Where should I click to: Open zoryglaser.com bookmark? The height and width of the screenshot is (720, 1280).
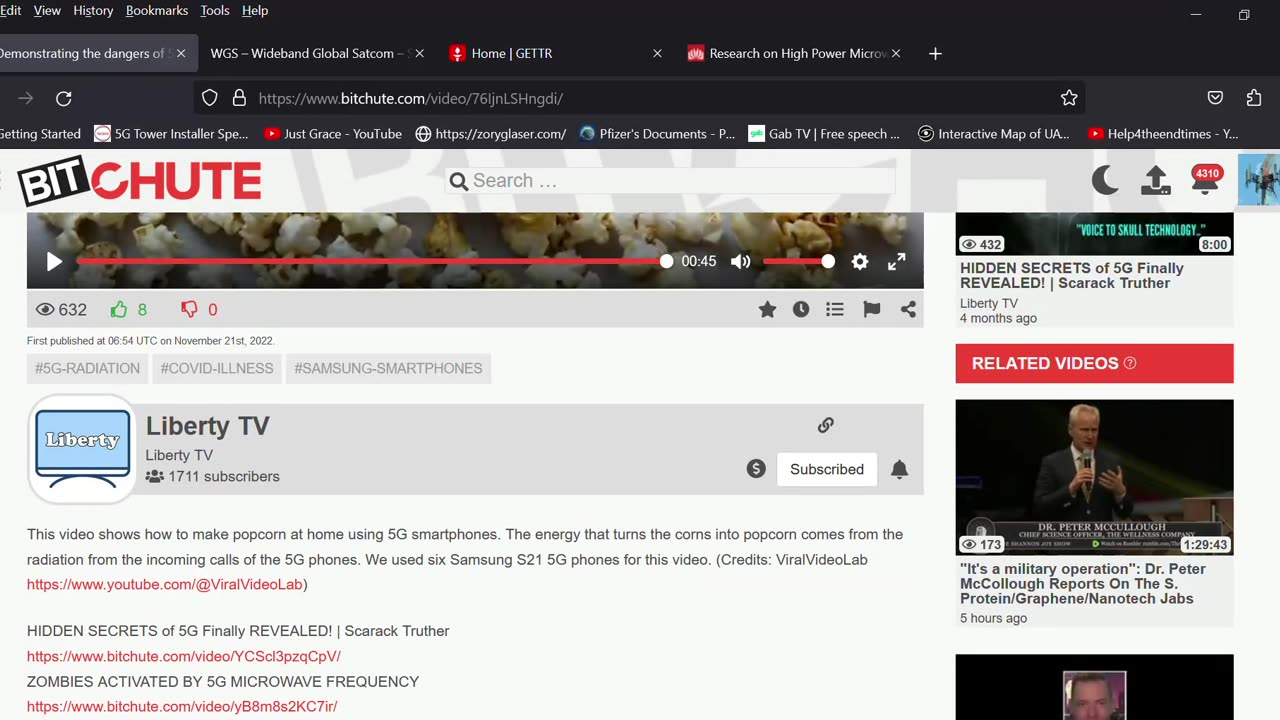pyautogui.click(x=490, y=134)
